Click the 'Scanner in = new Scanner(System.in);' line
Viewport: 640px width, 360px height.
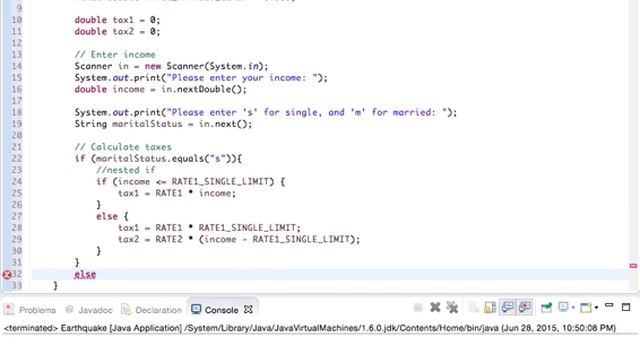pos(171,66)
